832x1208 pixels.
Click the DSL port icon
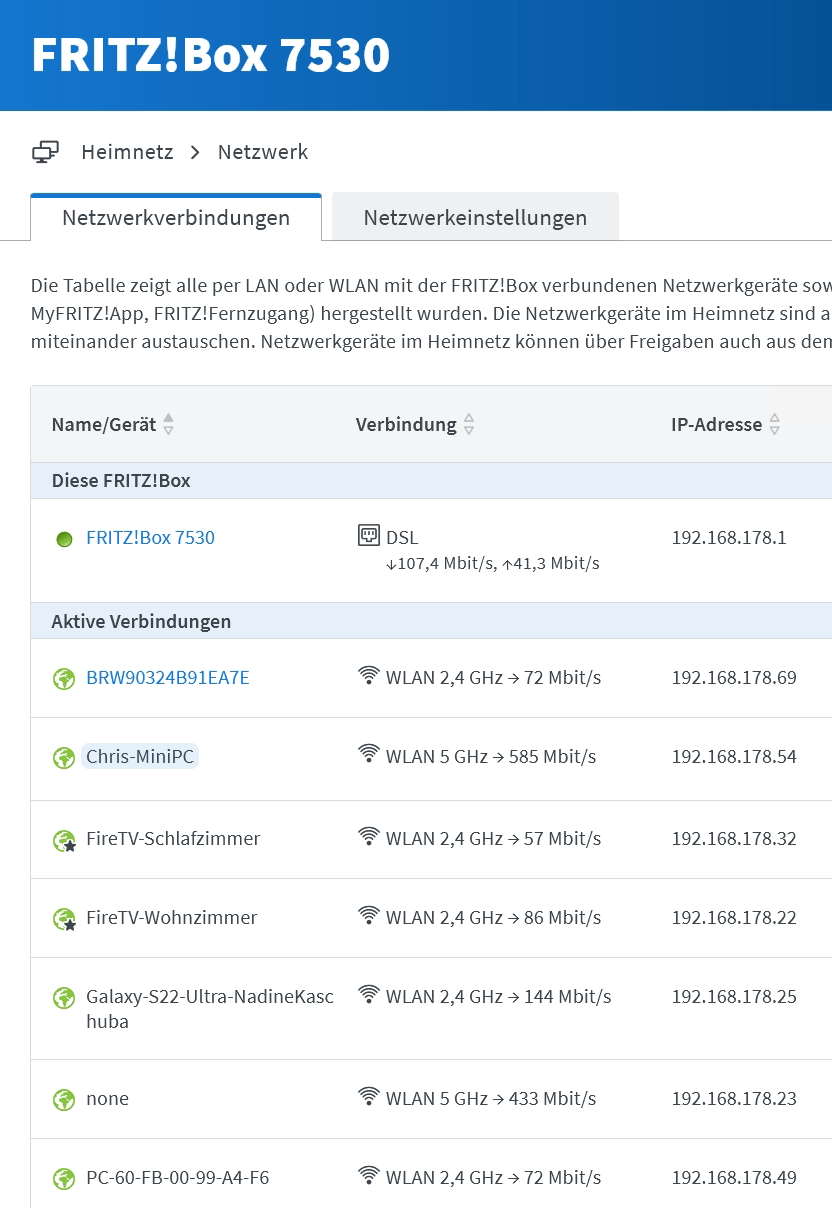click(369, 536)
